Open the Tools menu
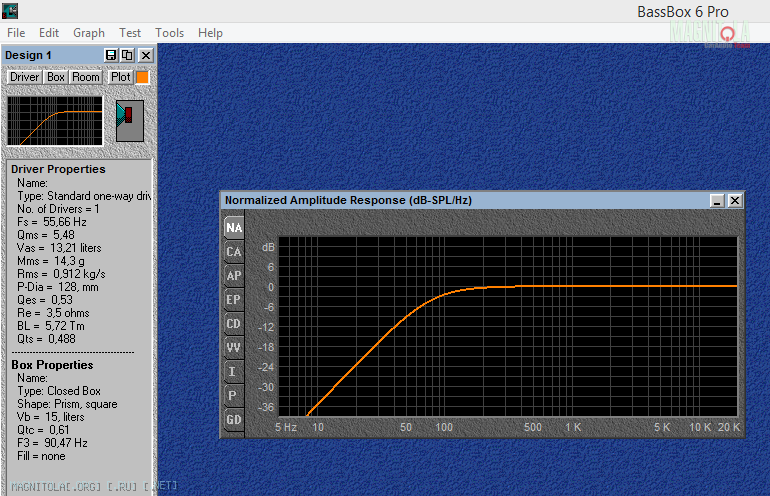Image resolution: width=770 pixels, height=496 pixels. tap(169, 33)
